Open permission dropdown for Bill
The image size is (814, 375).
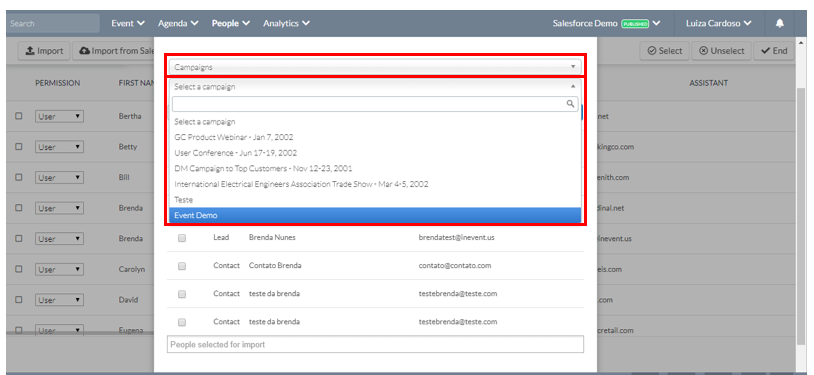click(59, 178)
